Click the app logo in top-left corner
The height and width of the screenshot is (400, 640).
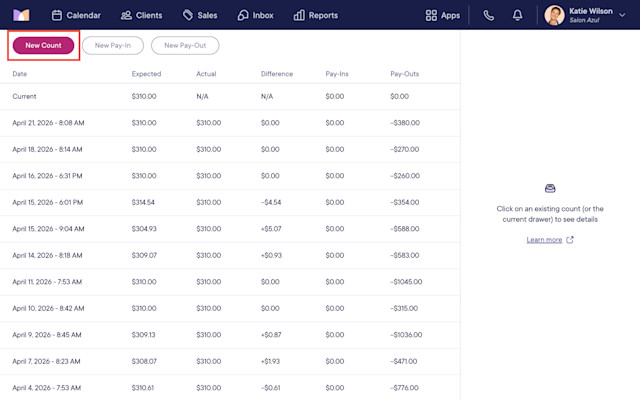click(21, 15)
